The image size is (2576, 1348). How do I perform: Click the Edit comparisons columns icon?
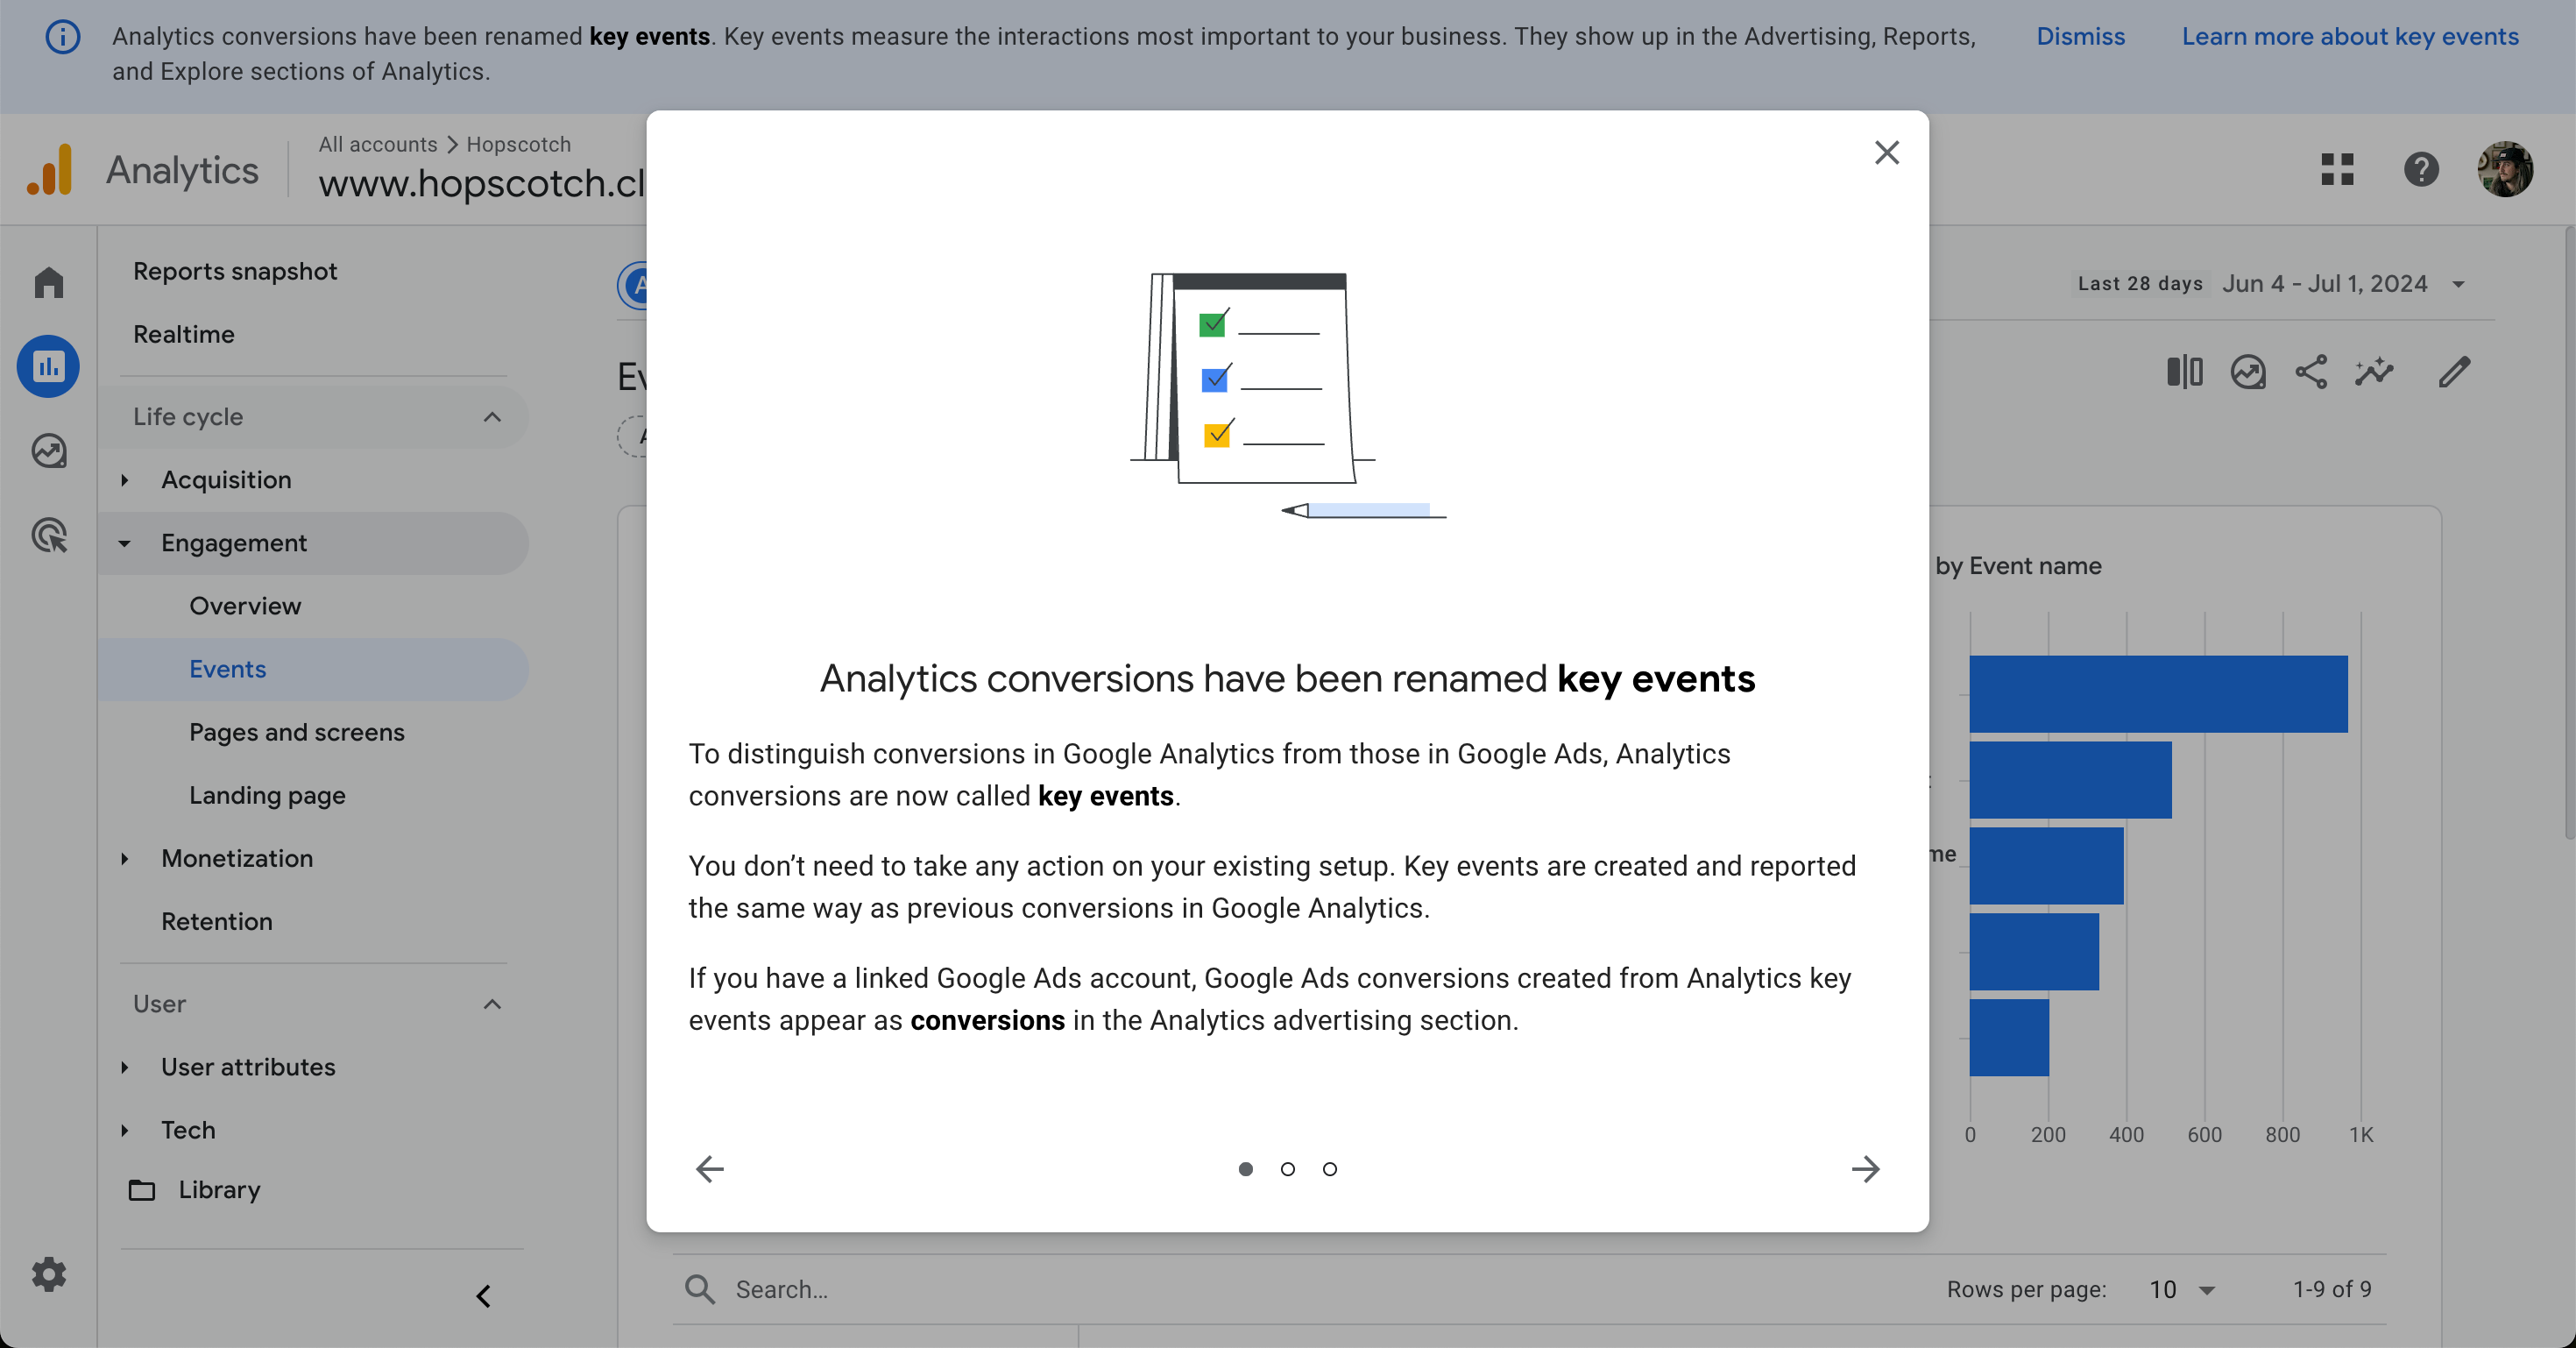[x=2184, y=372]
